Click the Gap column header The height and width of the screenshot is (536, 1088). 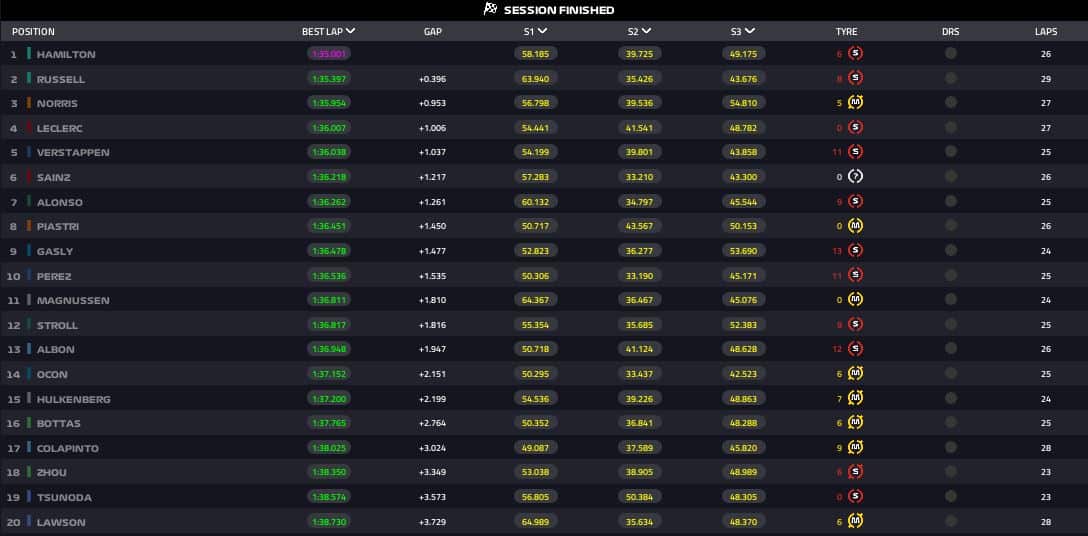click(433, 31)
